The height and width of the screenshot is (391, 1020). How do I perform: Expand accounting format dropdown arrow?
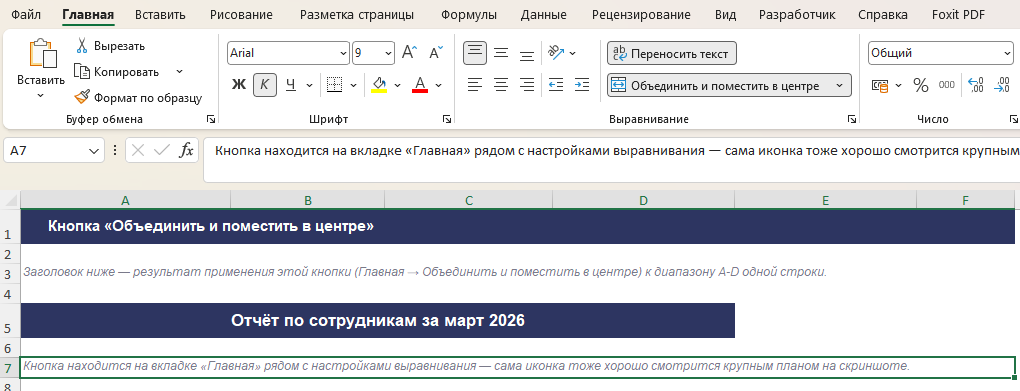coord(898,85)
